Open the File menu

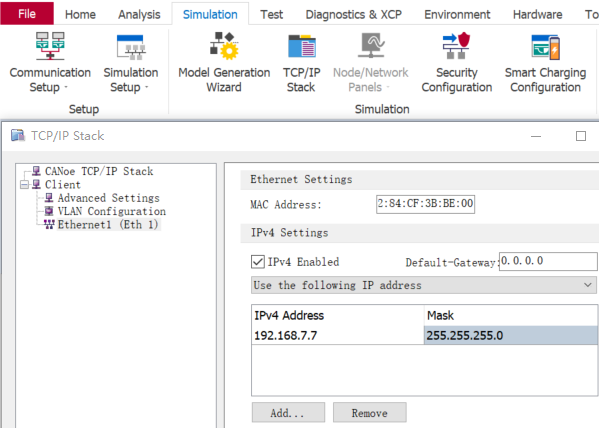pos(27,13)
